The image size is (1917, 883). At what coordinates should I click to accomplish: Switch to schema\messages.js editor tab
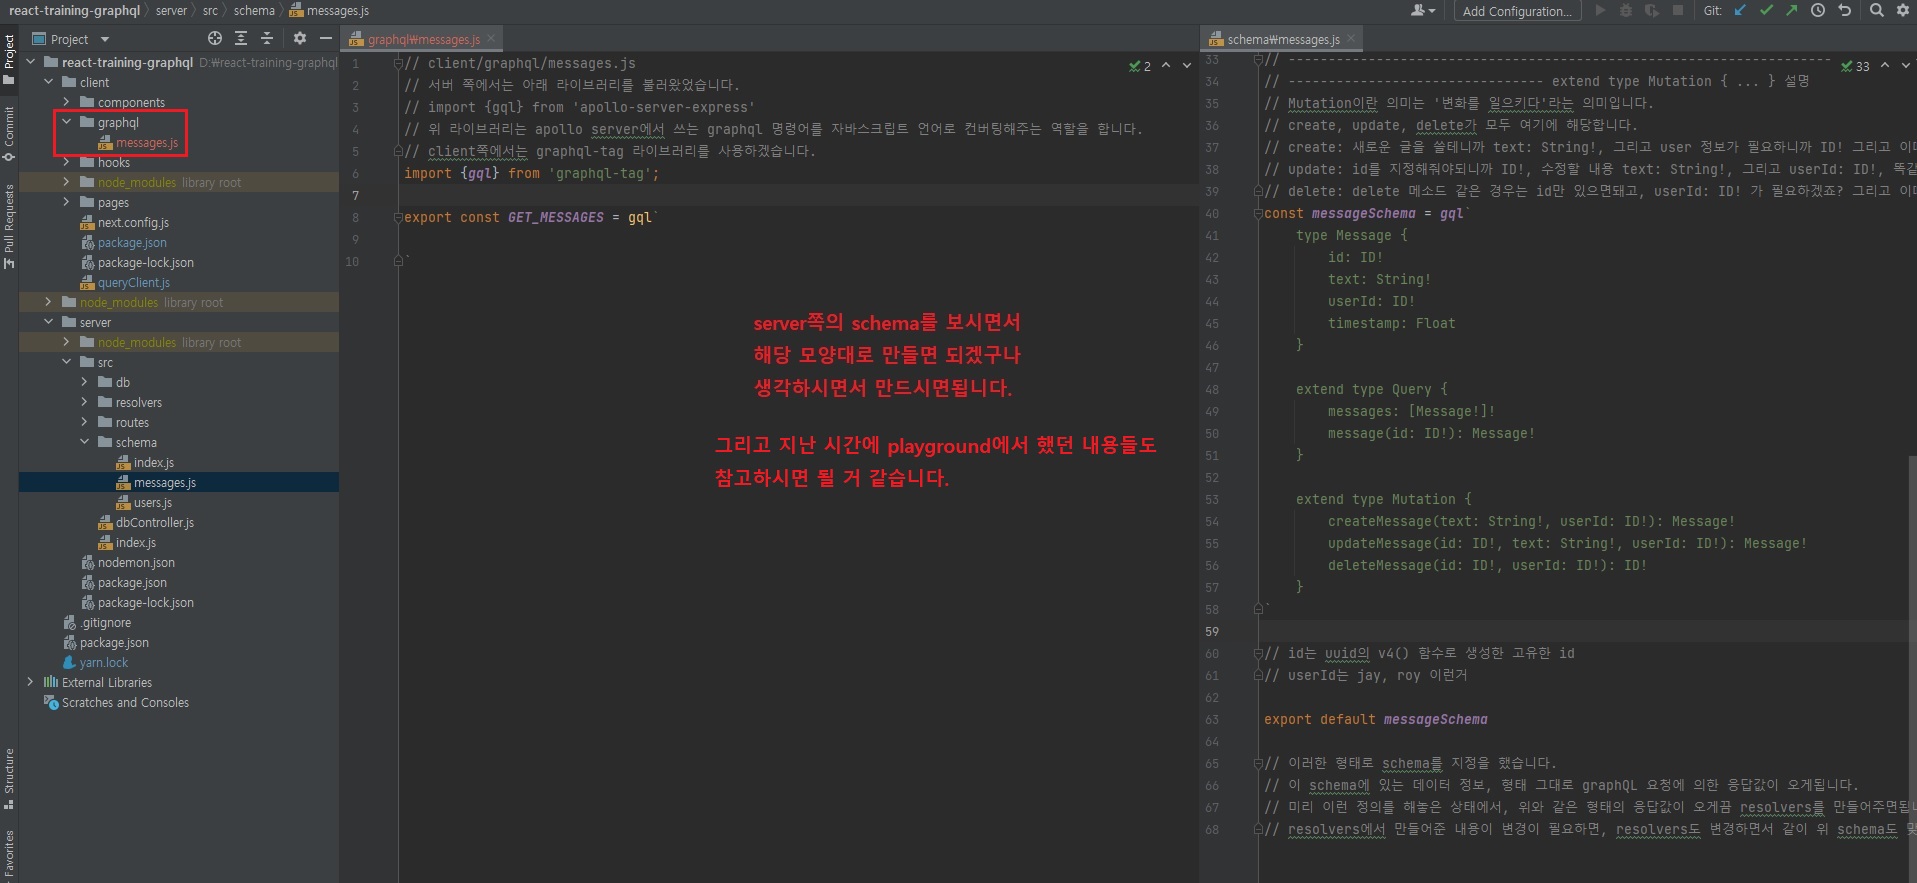(1282, 40)
